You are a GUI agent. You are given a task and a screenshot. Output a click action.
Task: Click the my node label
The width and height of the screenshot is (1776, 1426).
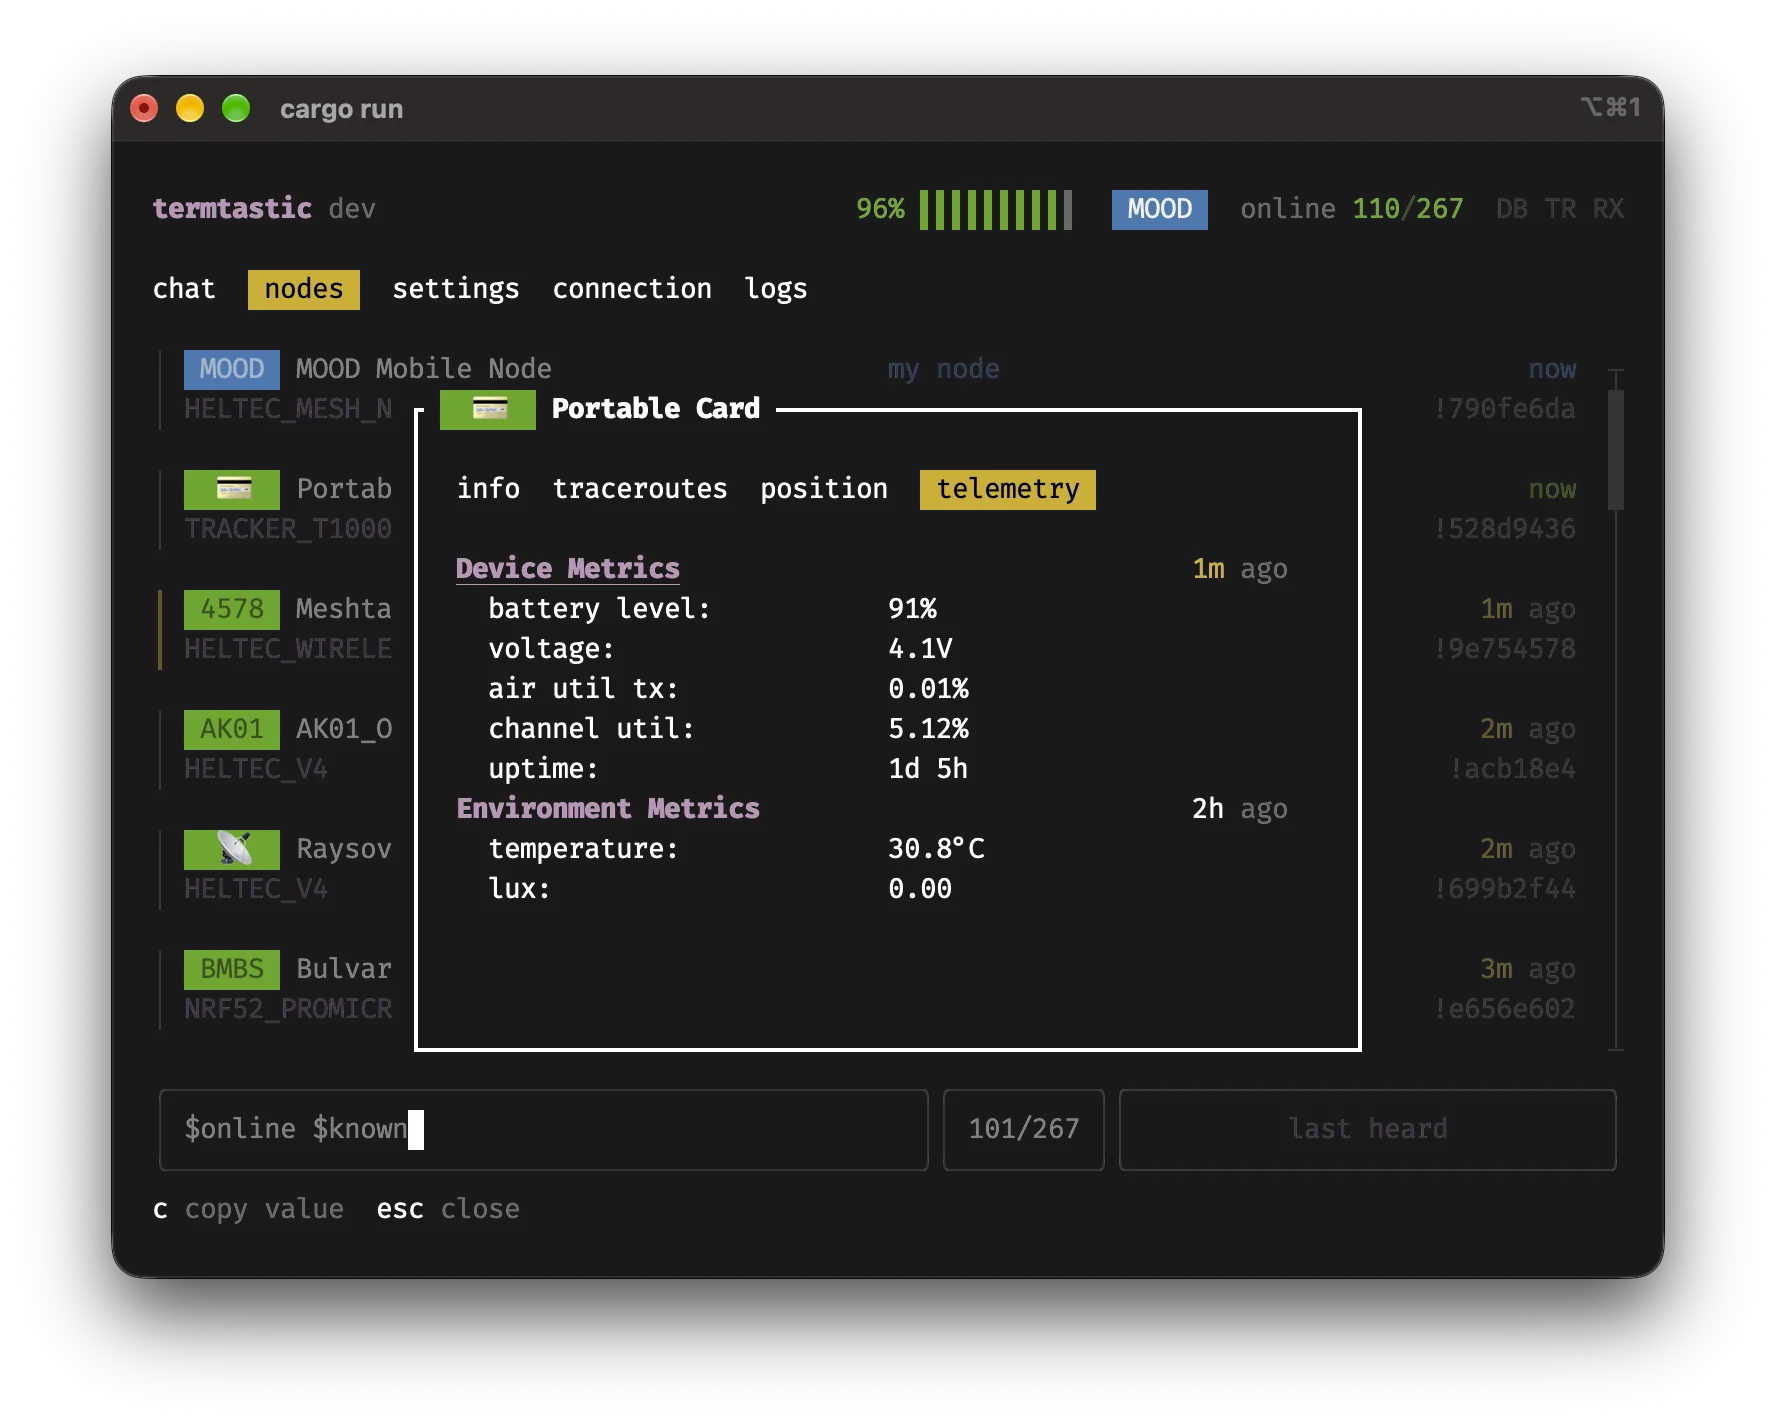pos(944,369)
